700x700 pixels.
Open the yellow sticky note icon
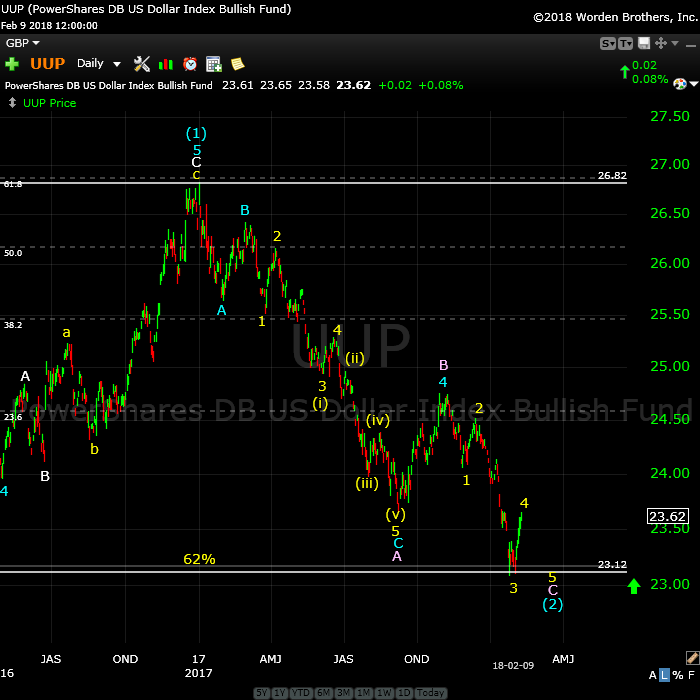pyautogui.click(x=238, y=64)
